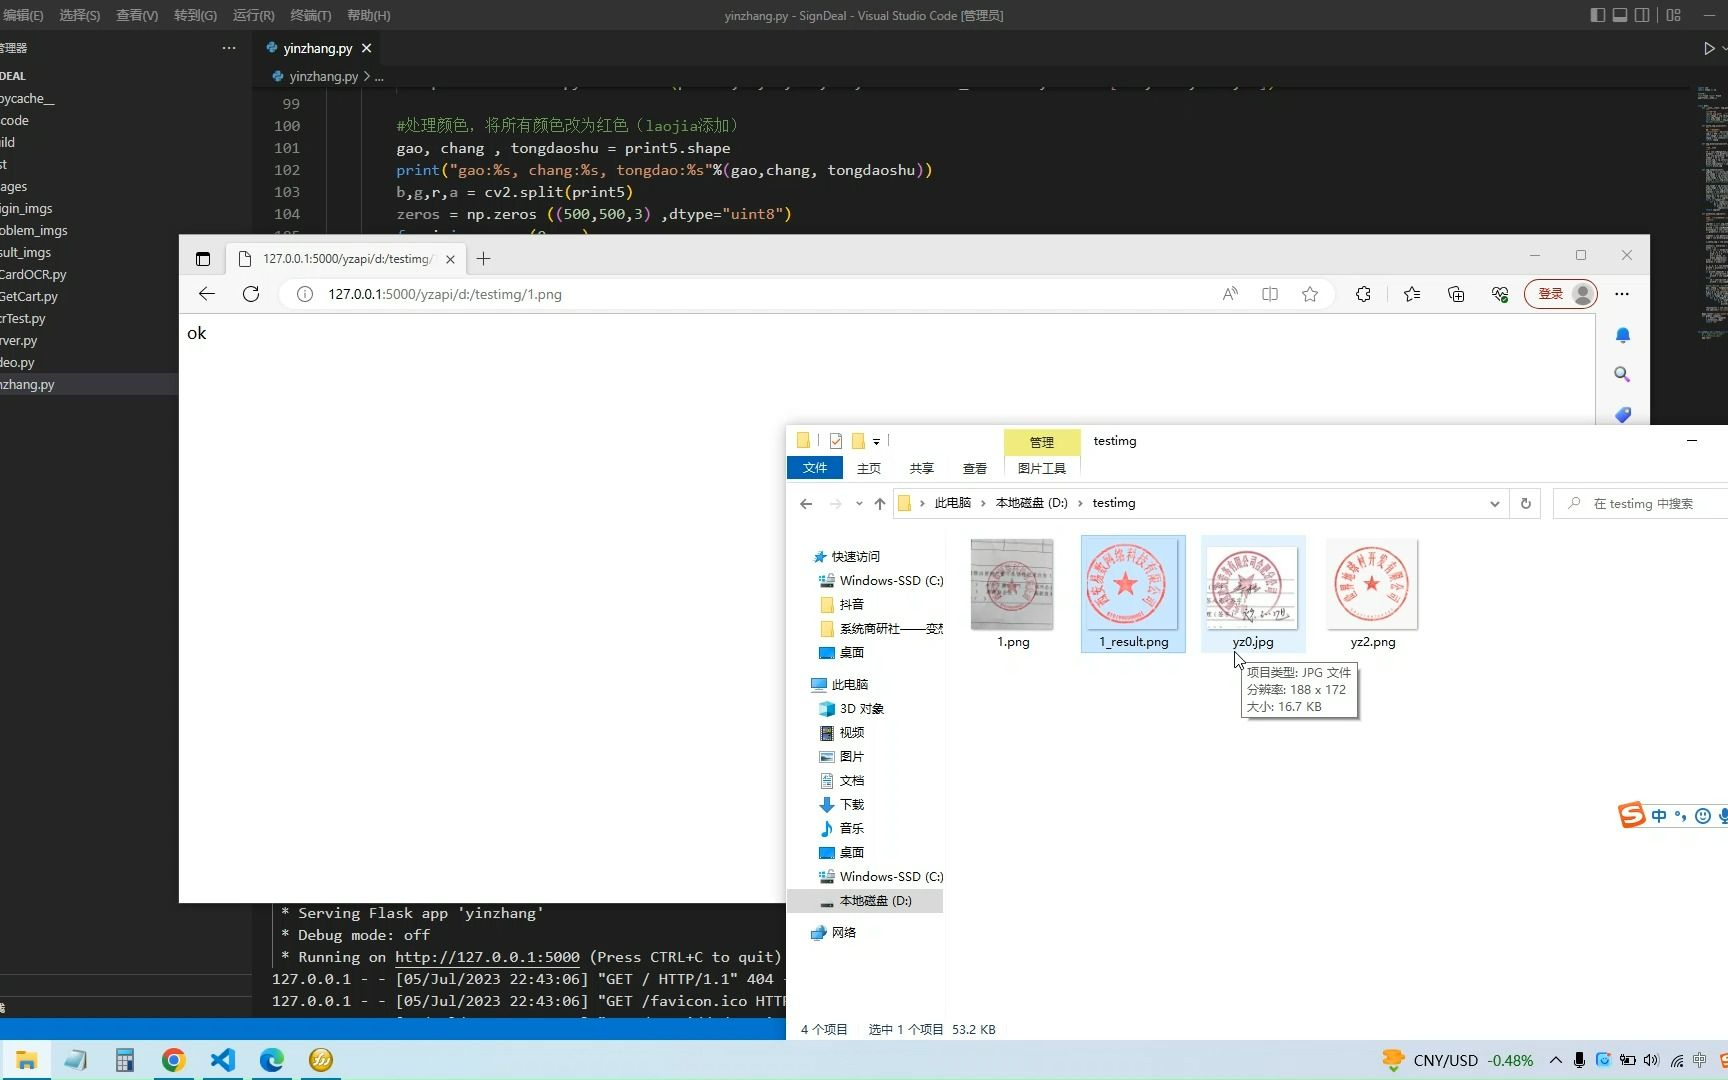Close the 127.0.0.1 browser tab
The height and width of the screenshot is (1080, 1728).
[x=450, y=259]
